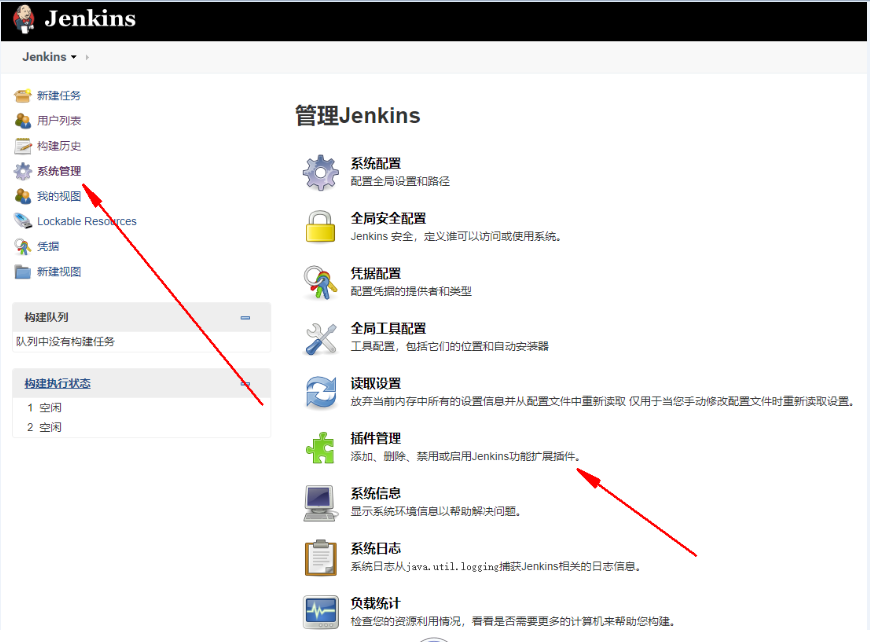Open the 系统管理 sidebar link

(x=59, y=171)
